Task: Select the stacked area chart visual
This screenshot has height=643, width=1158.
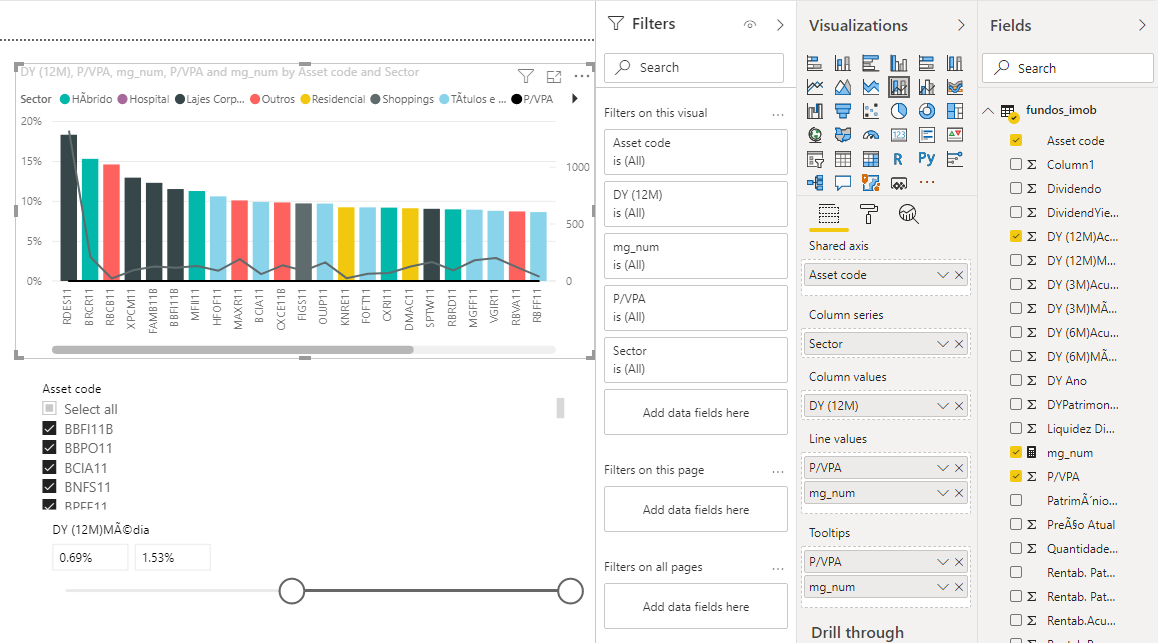Action: tap(871, 87)
